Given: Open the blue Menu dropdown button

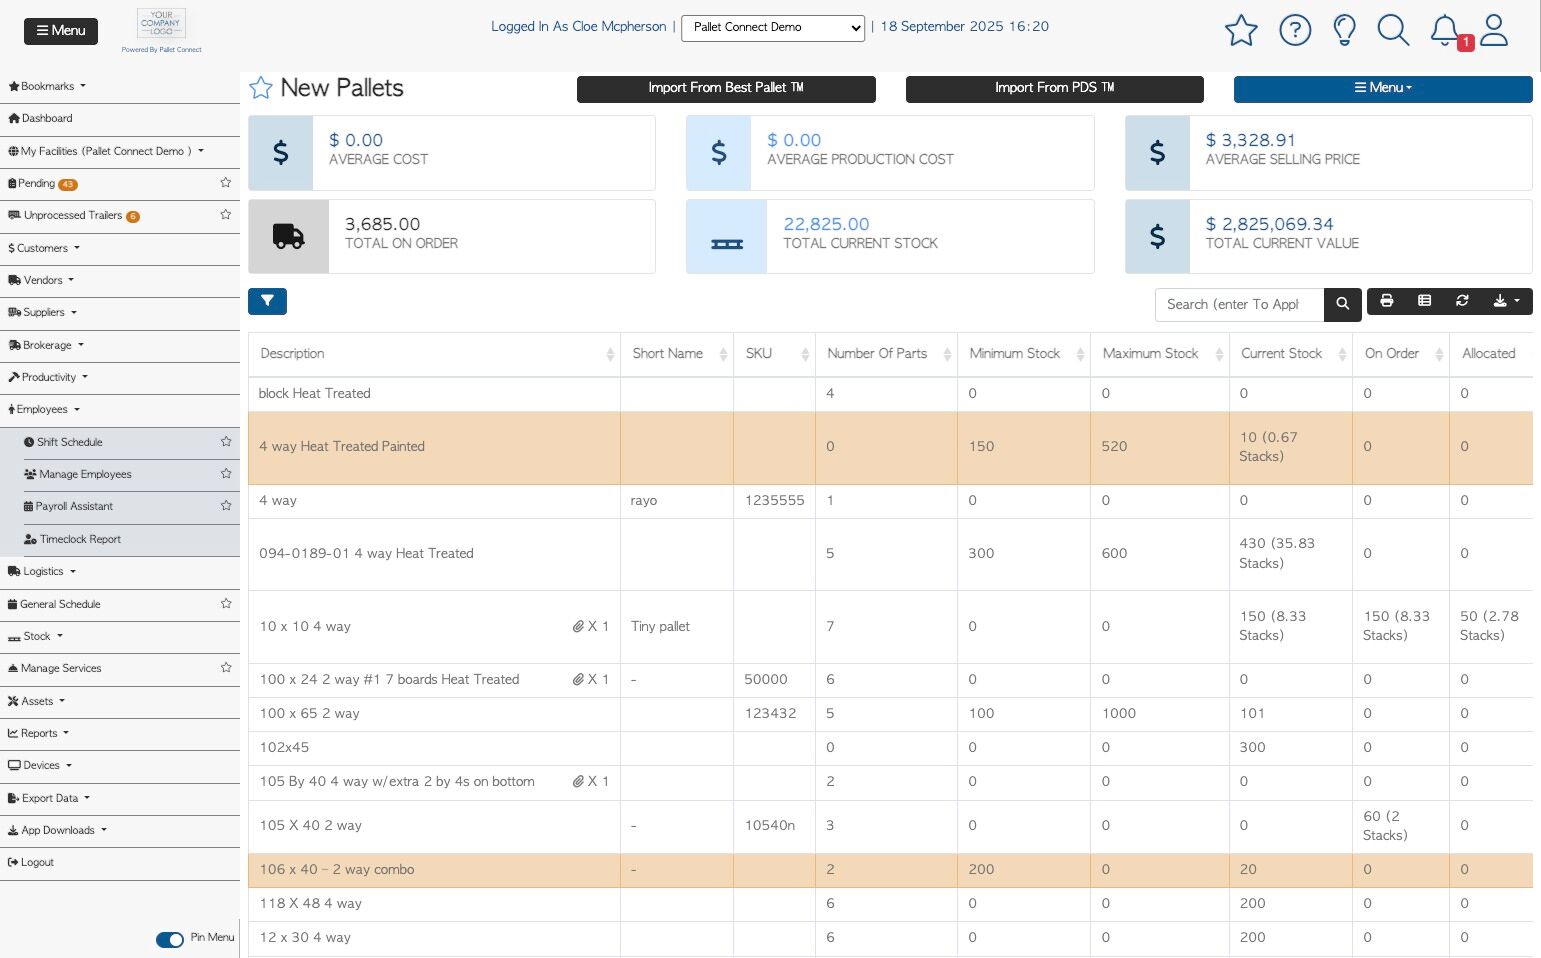Looking at the screenshot, I should tap(1383, 88).
